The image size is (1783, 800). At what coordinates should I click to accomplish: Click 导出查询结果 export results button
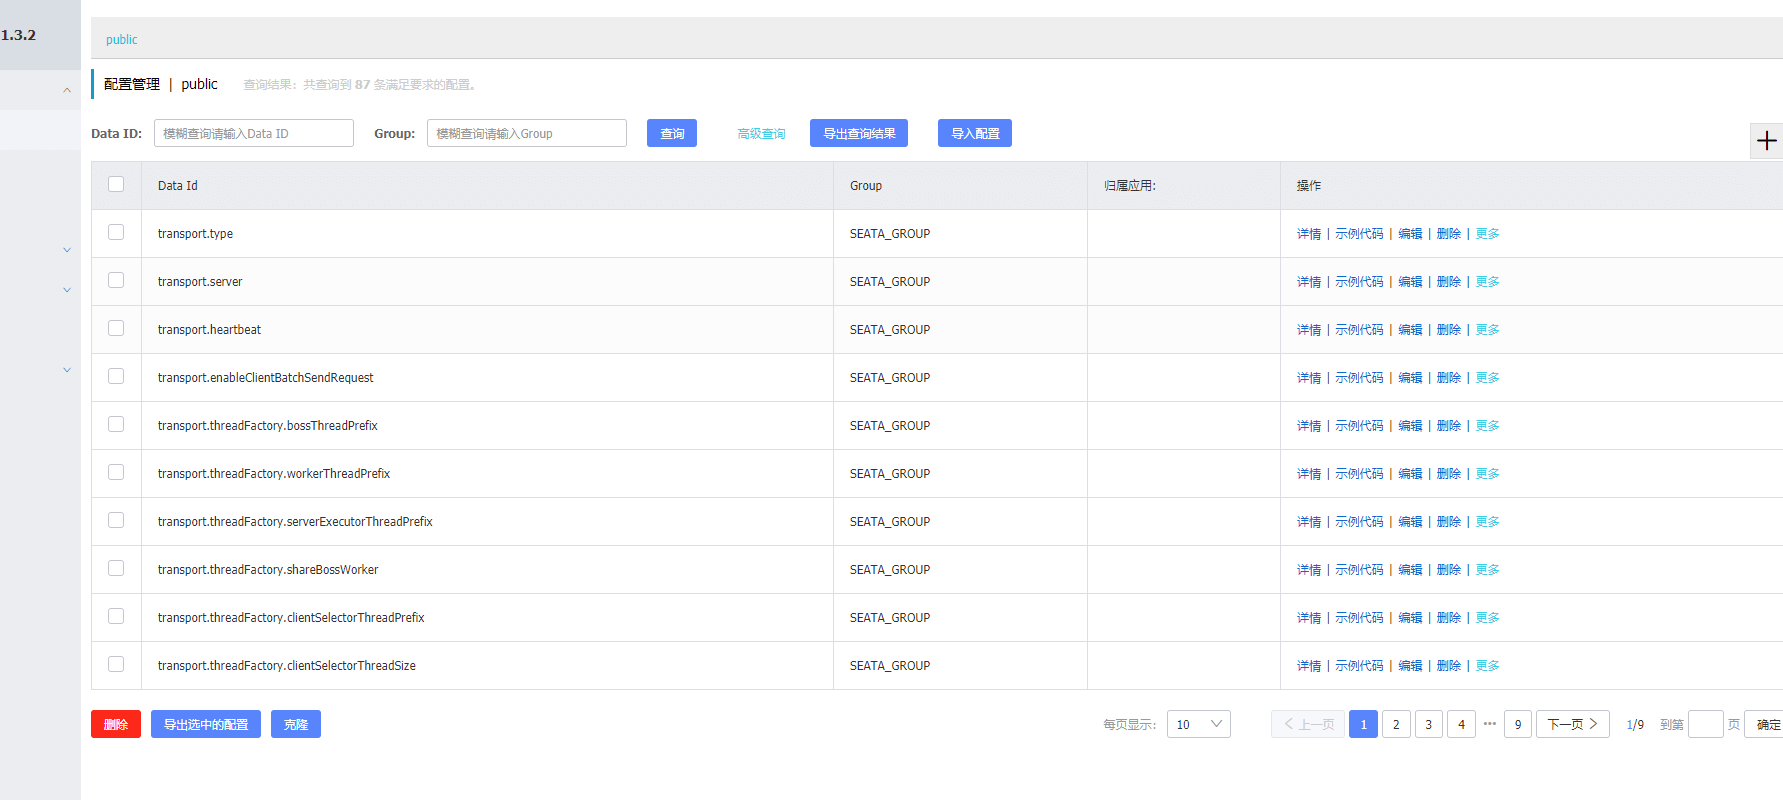(x=859, y=133)
